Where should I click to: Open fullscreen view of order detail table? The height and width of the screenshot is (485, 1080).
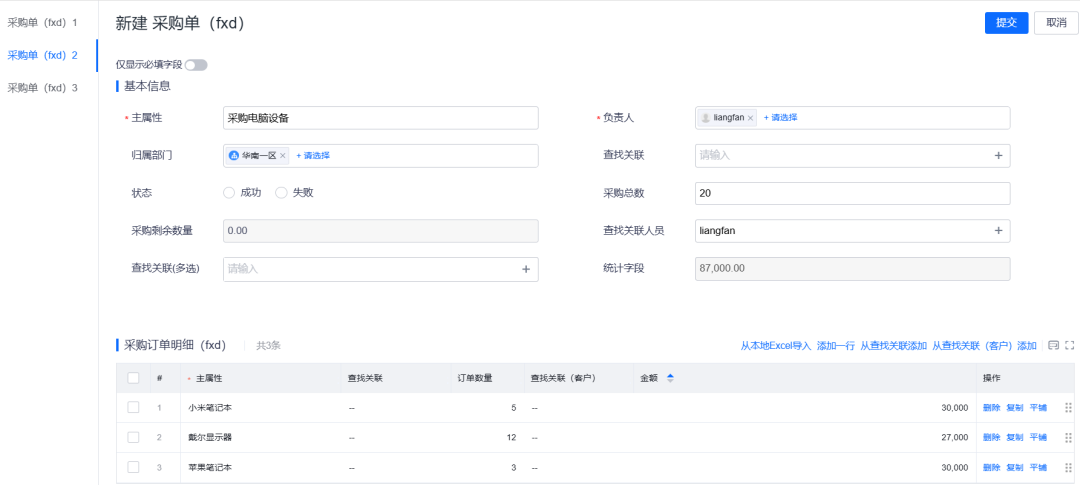[1069, 345]
